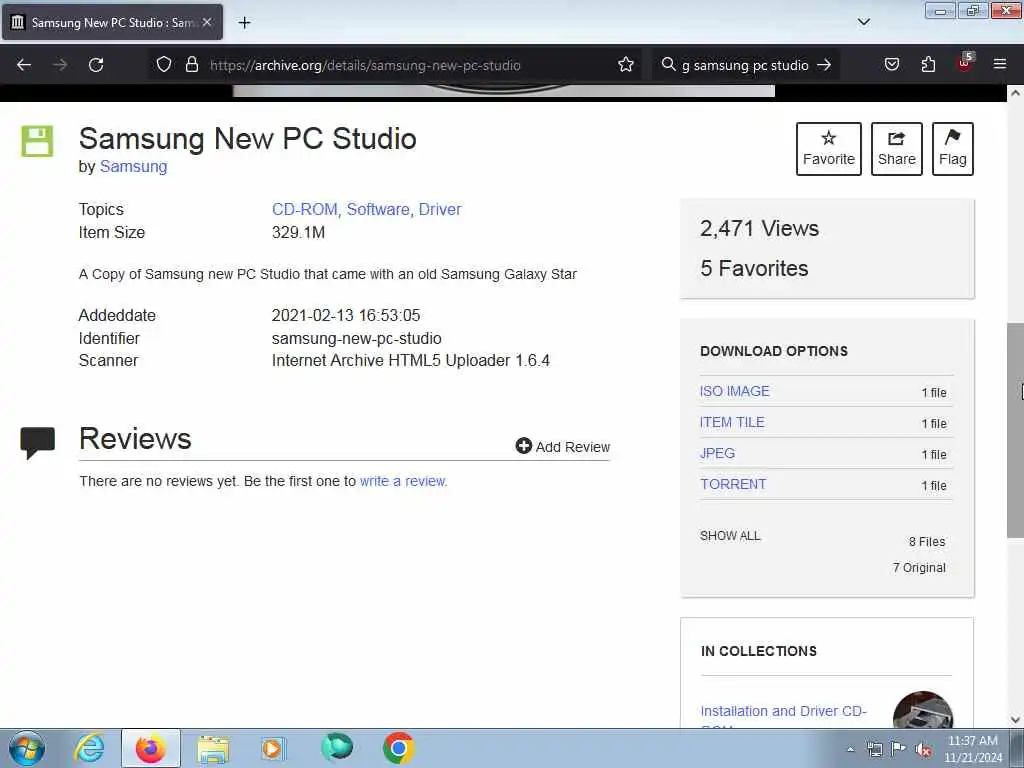The image size is (1024, 768).
Task: Click the Share button
Action: point(897,149)
